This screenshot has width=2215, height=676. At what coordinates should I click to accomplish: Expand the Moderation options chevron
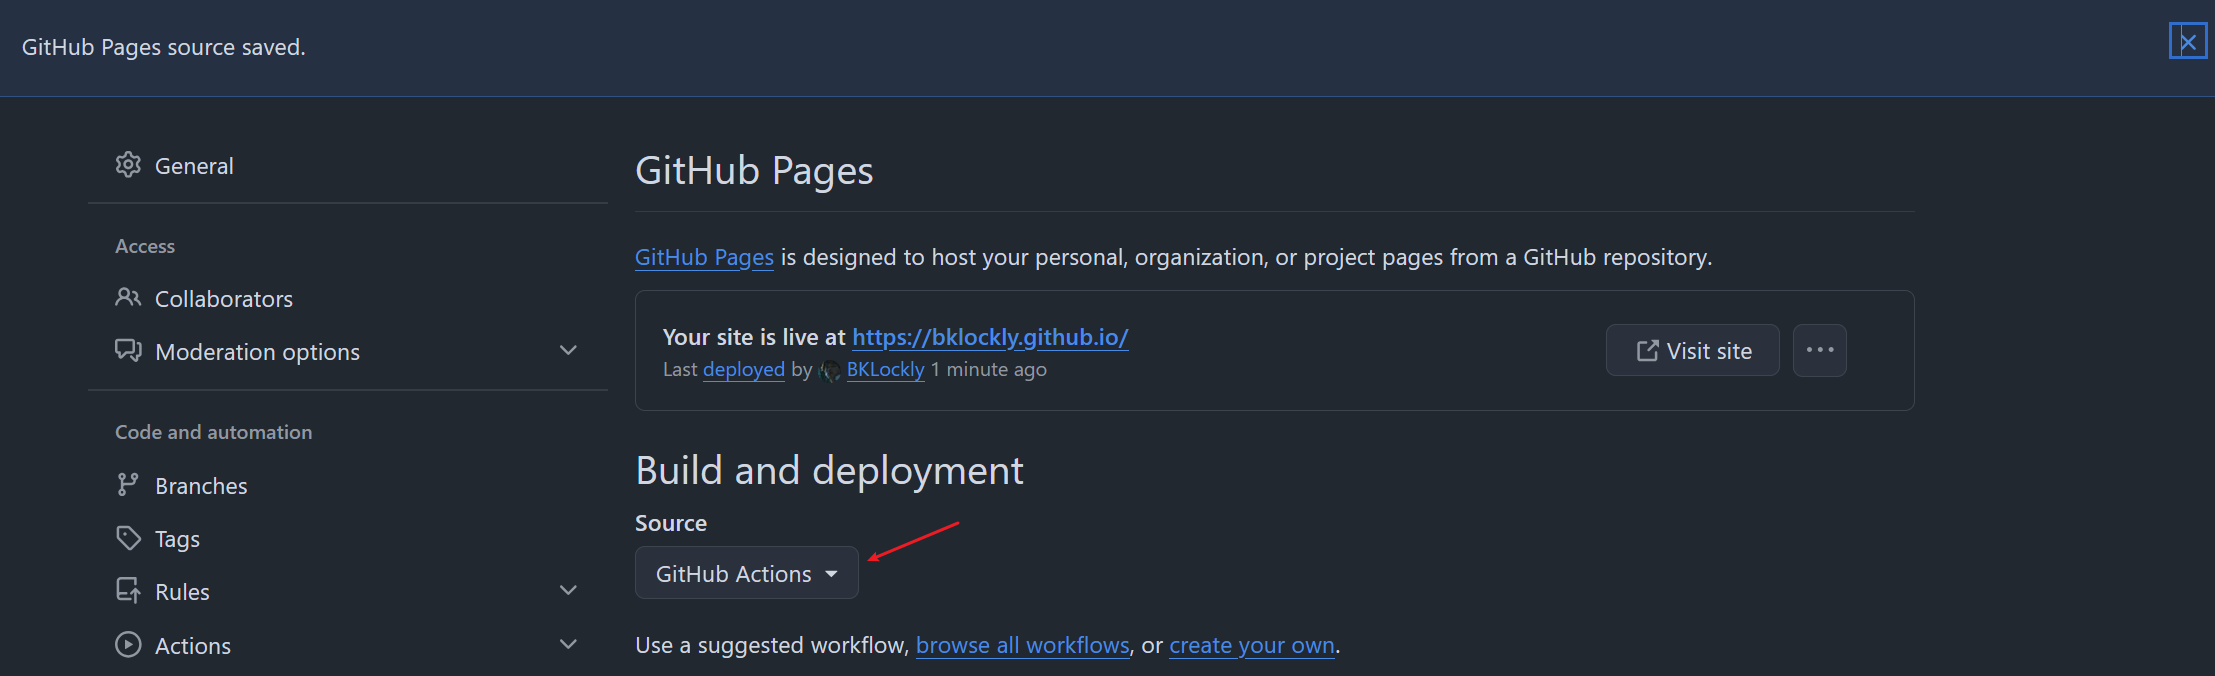tap(568, 350)
